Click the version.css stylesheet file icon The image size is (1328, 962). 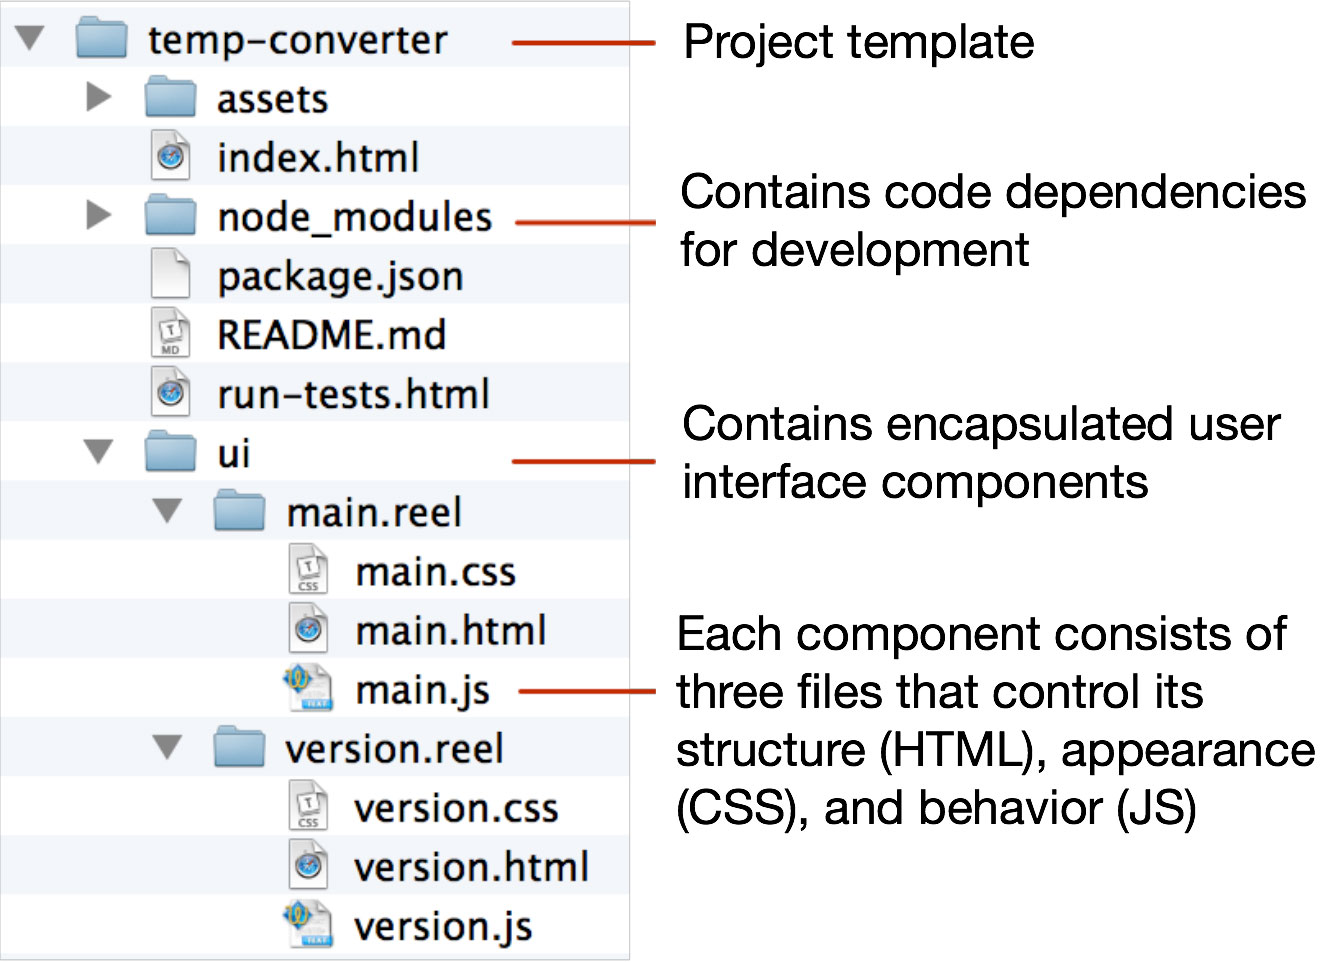click(x=308, y=805)
